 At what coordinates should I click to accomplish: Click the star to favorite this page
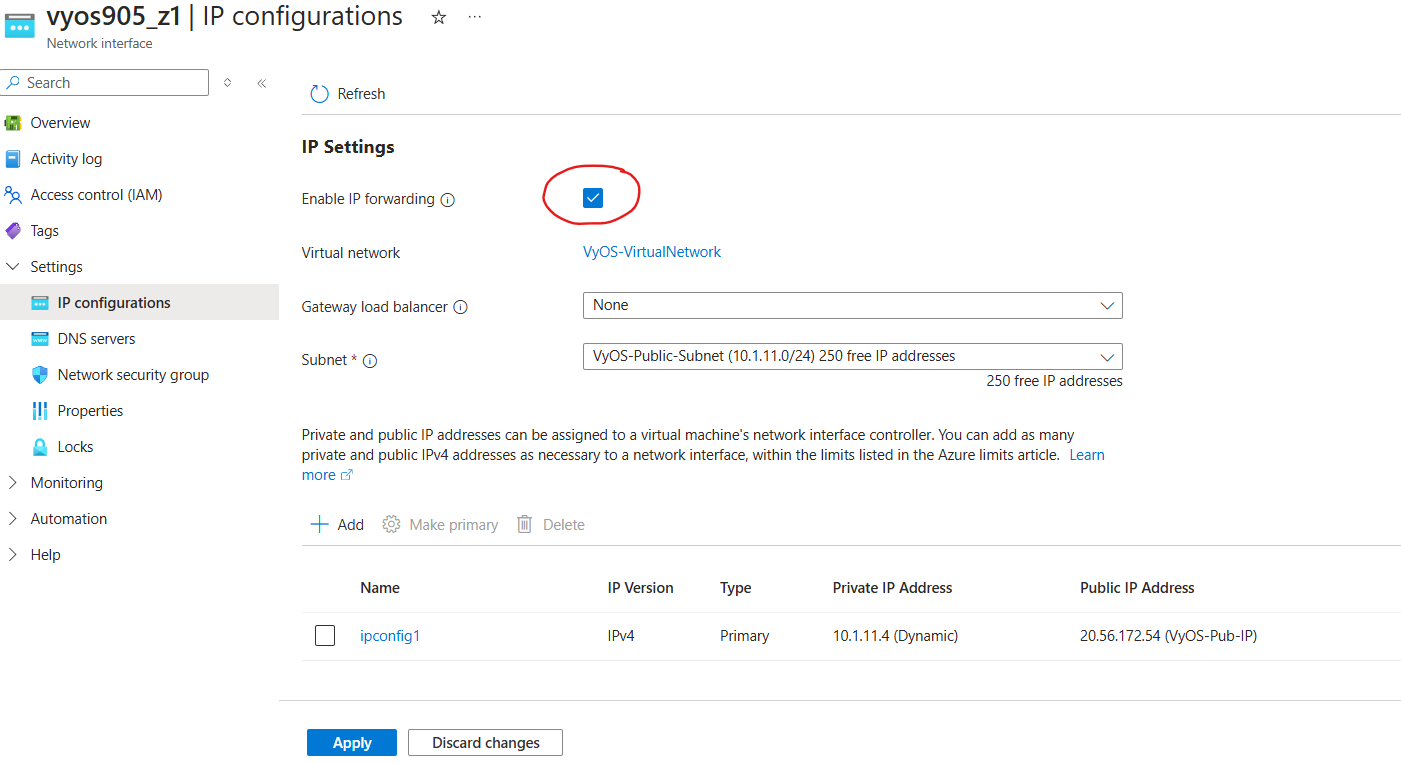coord(438,16)
